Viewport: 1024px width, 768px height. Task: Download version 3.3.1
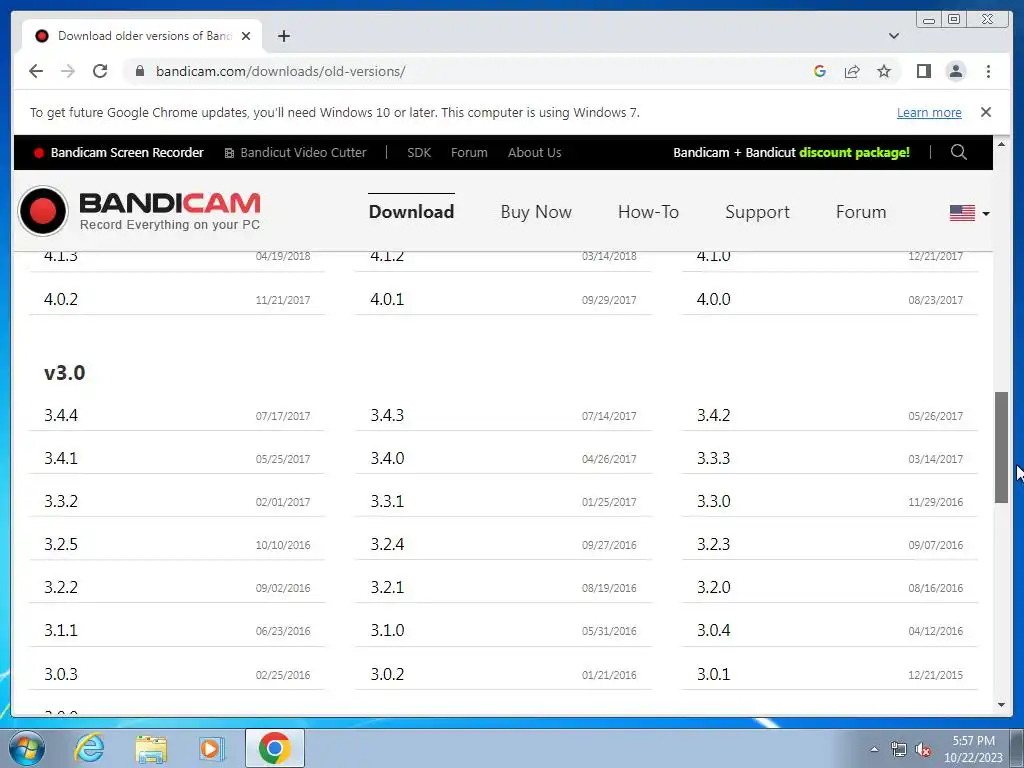click(503, 502)
